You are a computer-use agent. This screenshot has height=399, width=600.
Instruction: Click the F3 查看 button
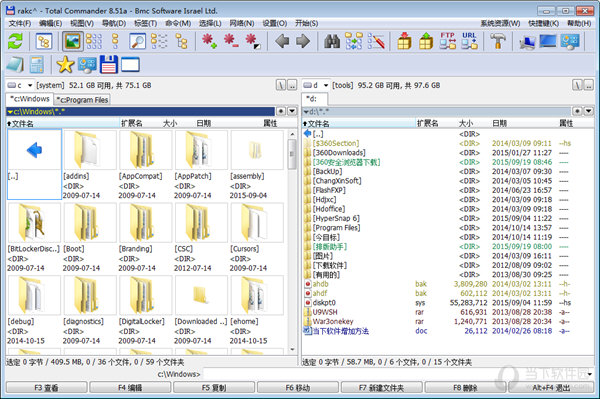[x=46, y=388]
